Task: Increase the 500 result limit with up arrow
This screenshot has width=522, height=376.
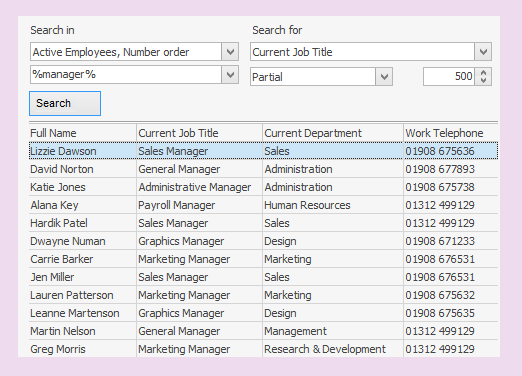Action: tap(483, 72)
